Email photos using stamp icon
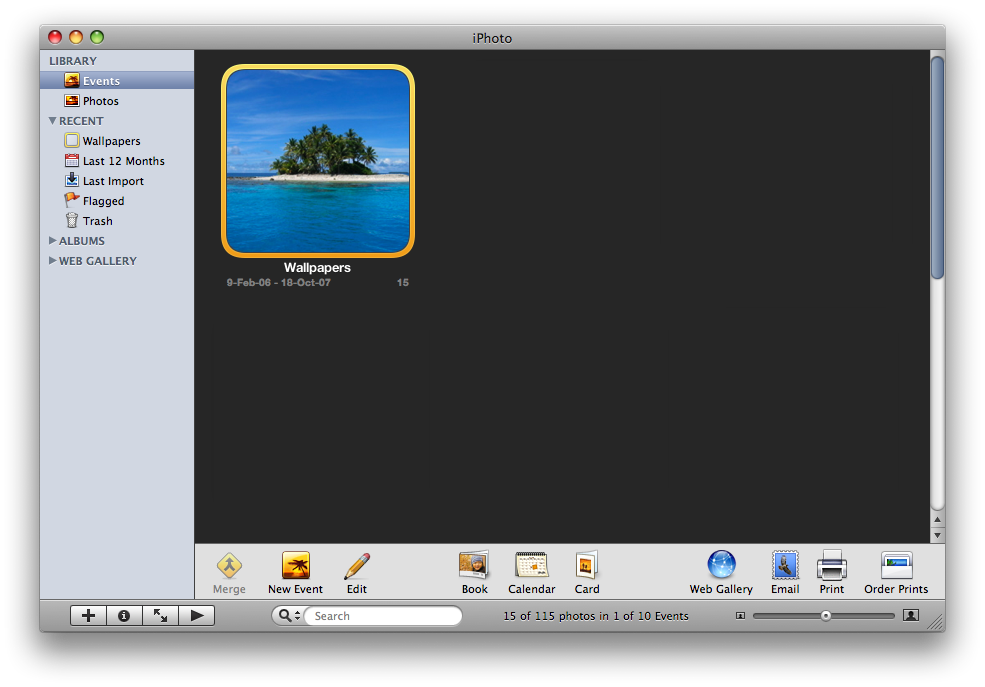 click(x=785, y=566)
